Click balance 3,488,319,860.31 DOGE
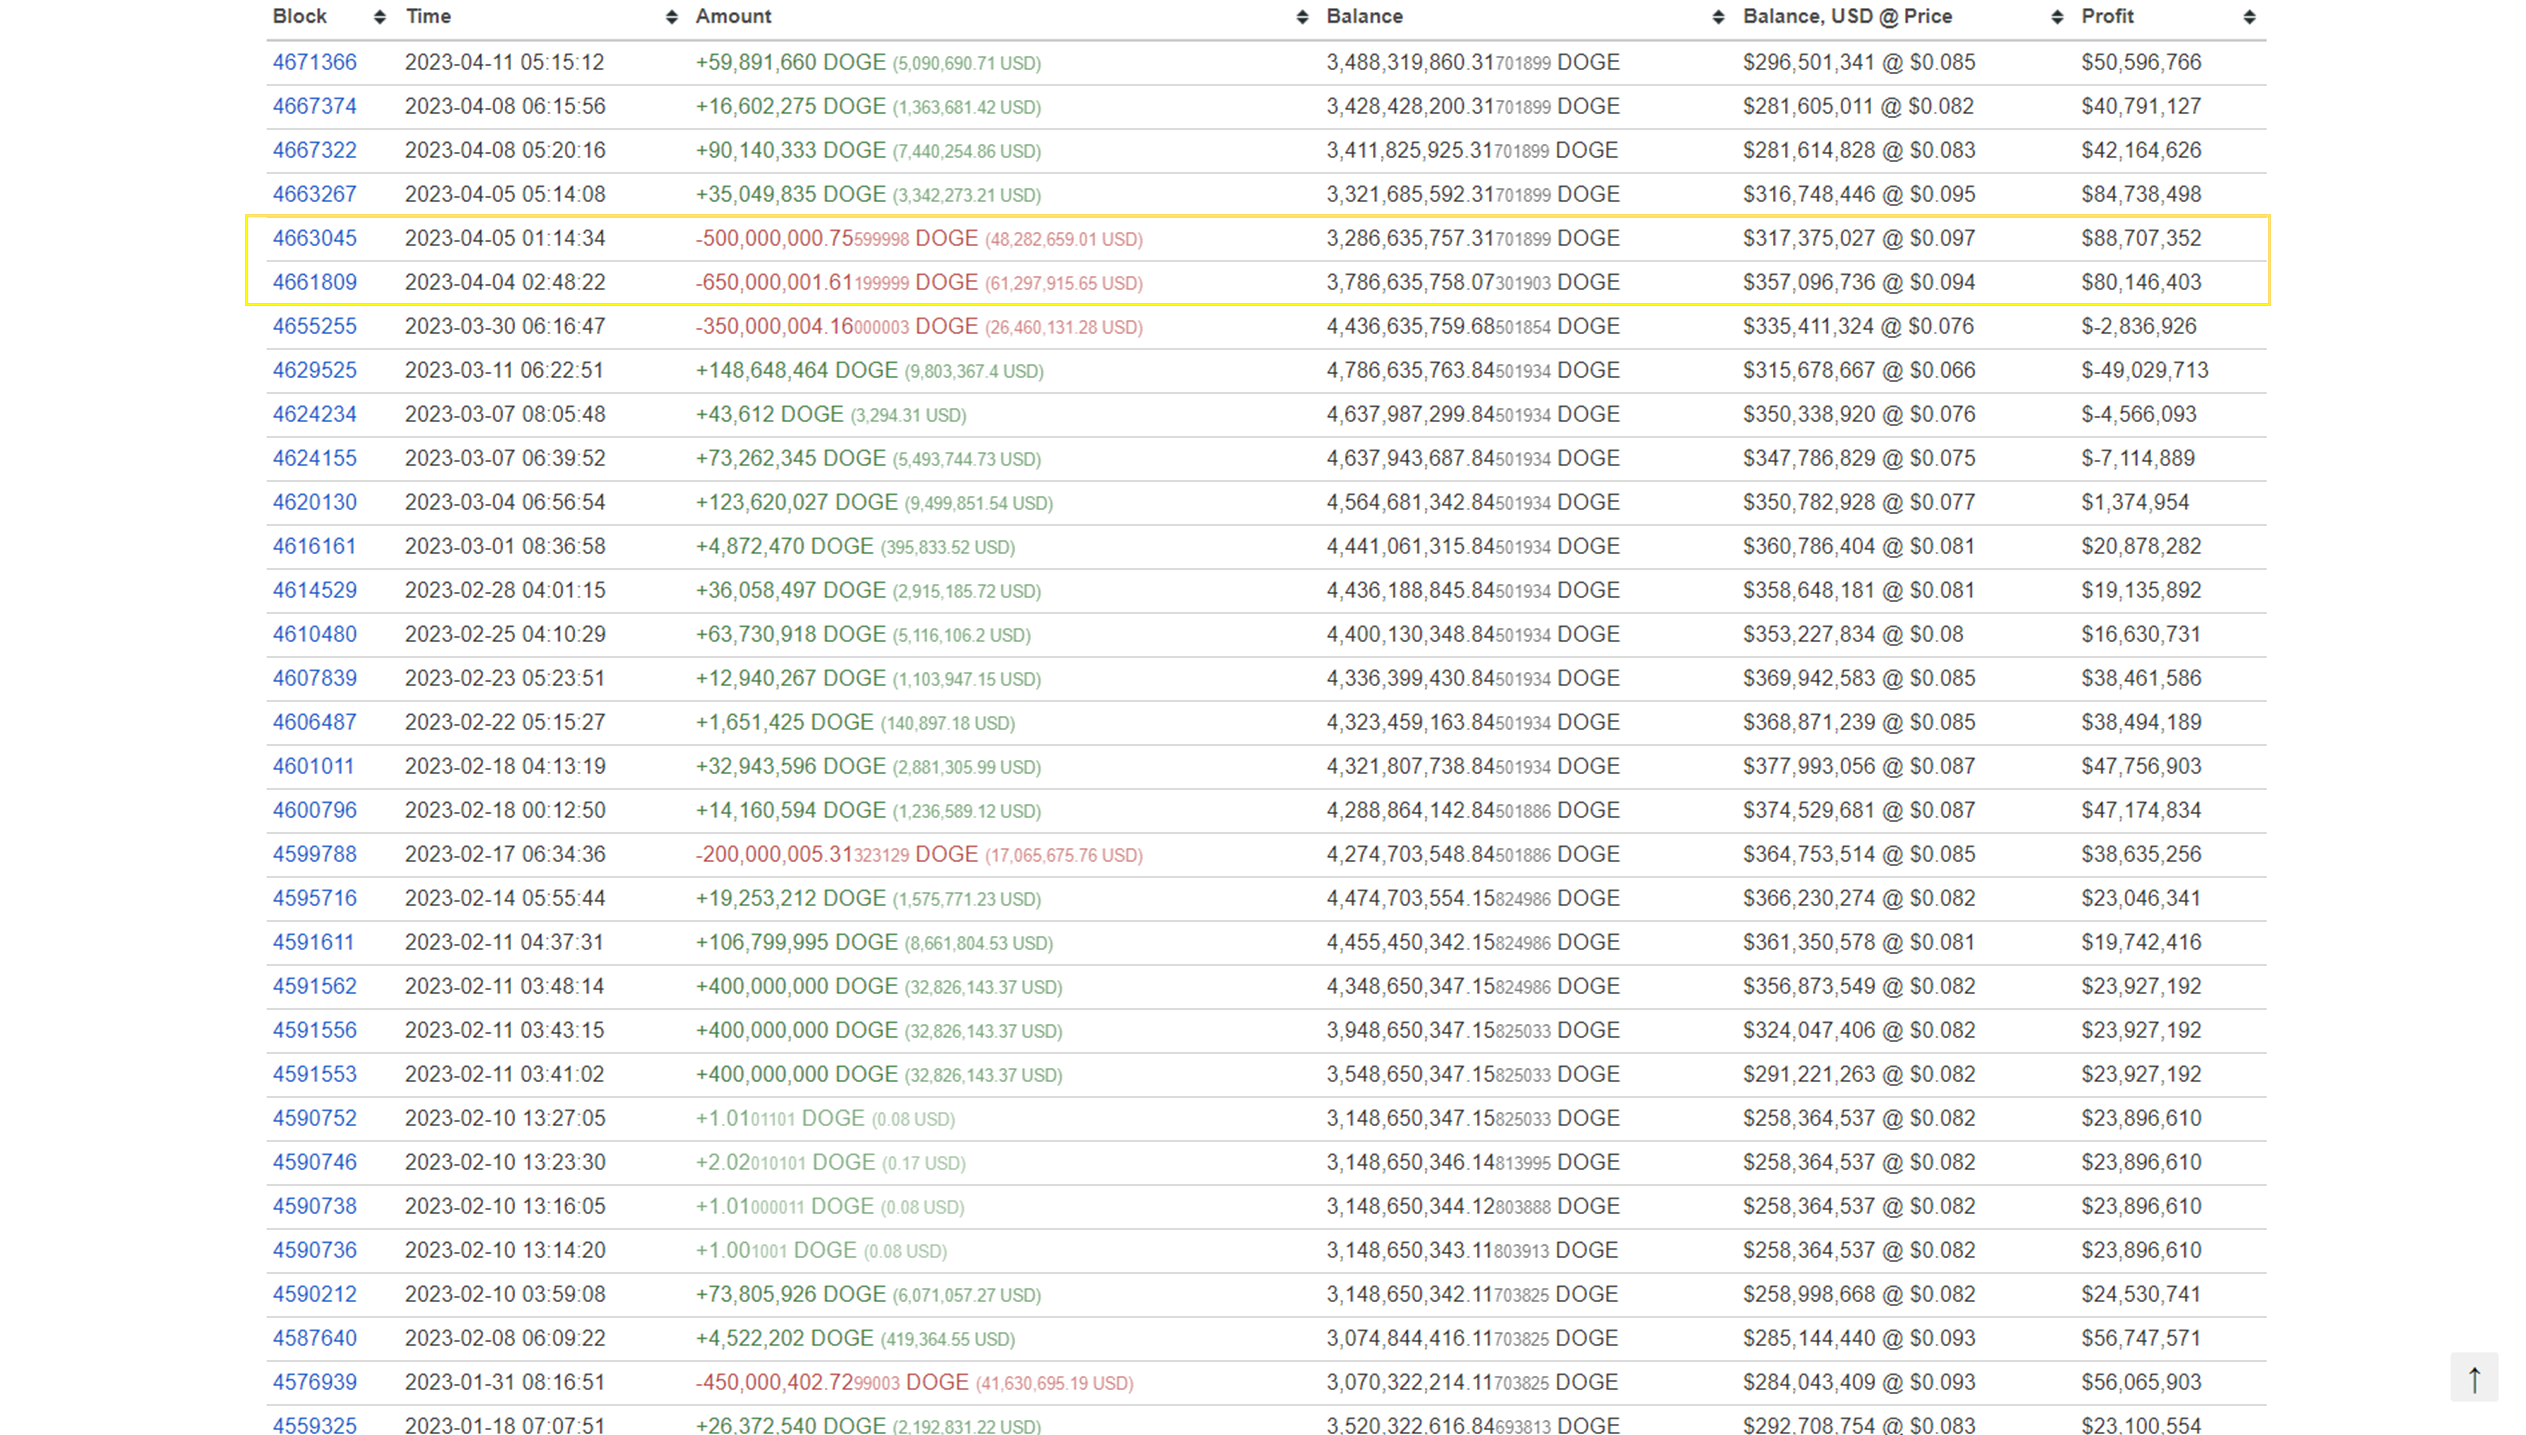 (1472, 62)
